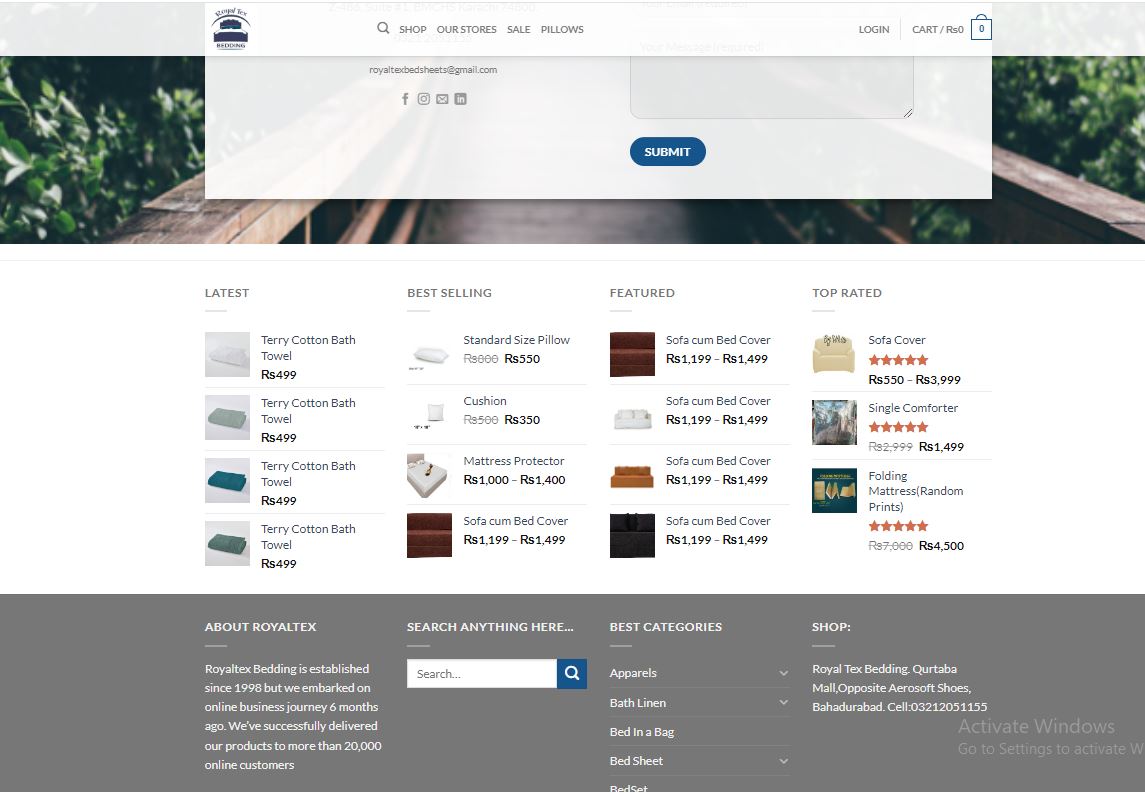Open the Sofa Cover product link

click(x=897, y=339)
